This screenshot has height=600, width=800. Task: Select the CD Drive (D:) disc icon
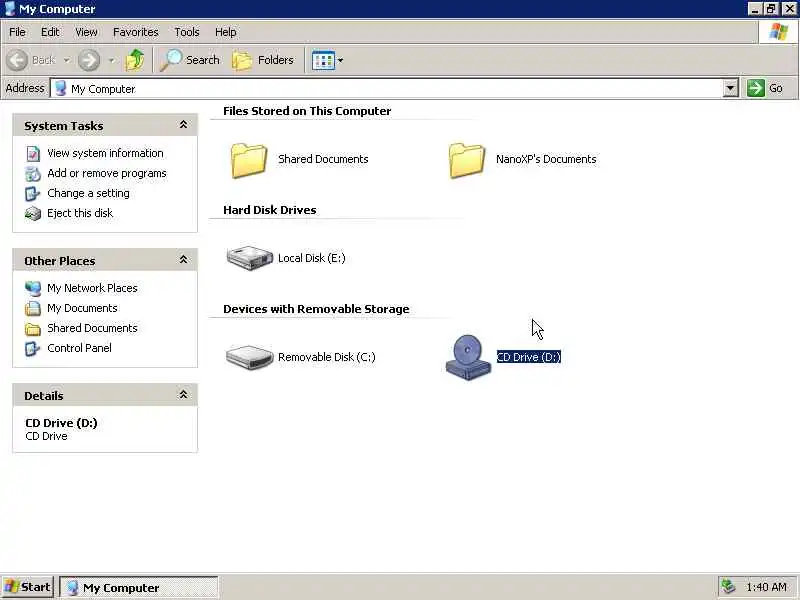[x=468, y=357]
